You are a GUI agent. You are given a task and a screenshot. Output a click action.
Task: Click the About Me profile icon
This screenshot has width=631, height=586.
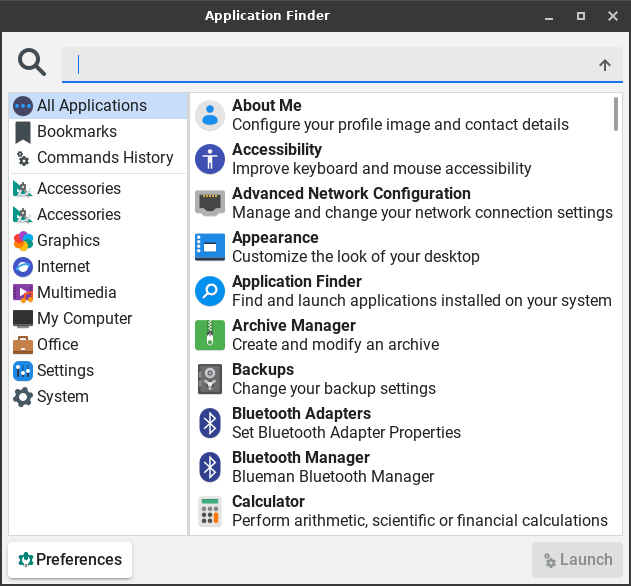click(x=210, y=115)
